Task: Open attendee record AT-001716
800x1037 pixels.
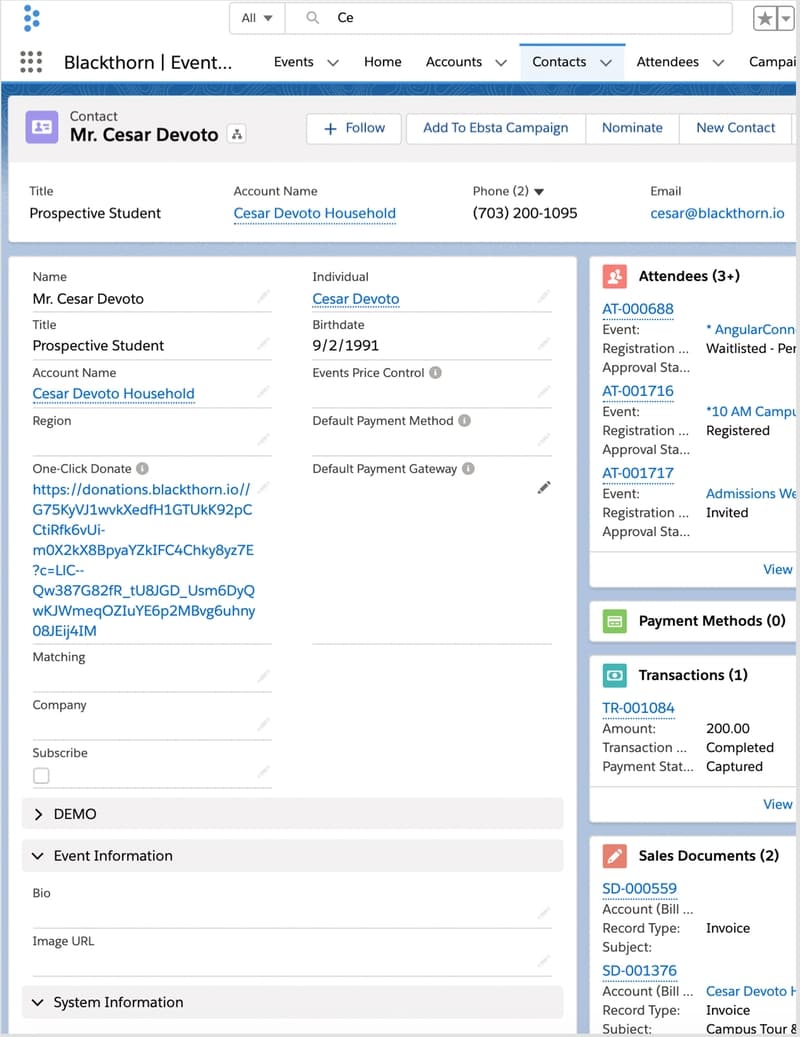Action: click(637, 391)
